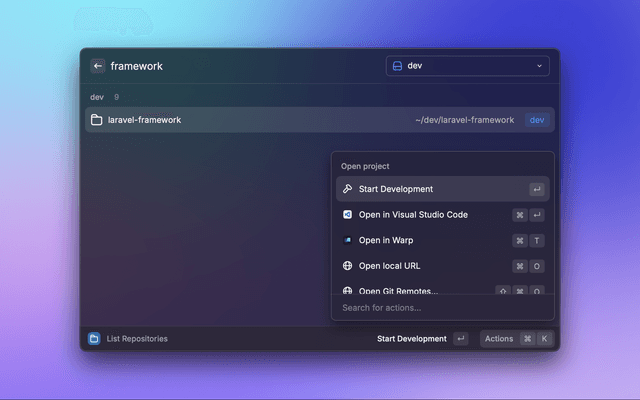Click the laravel-framework folder icon

(97, 120)
